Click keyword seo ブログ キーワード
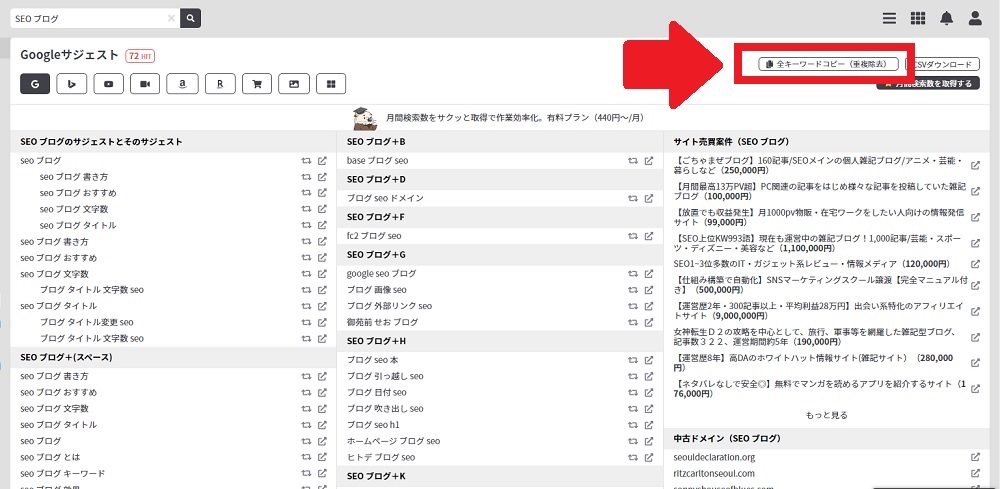The width and height of the screenshot is (1000, 489). pyautogui.click(x=62, y=474)
